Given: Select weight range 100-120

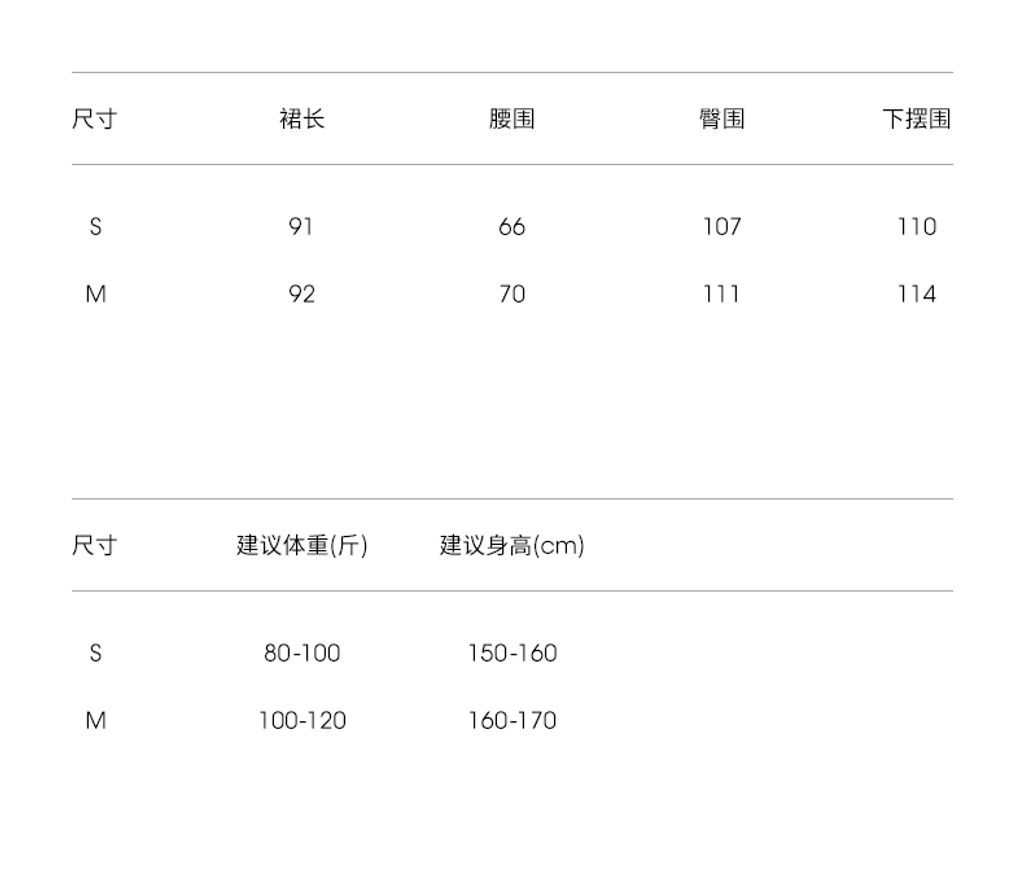Looking at the screenshot, I should (302, 720).
